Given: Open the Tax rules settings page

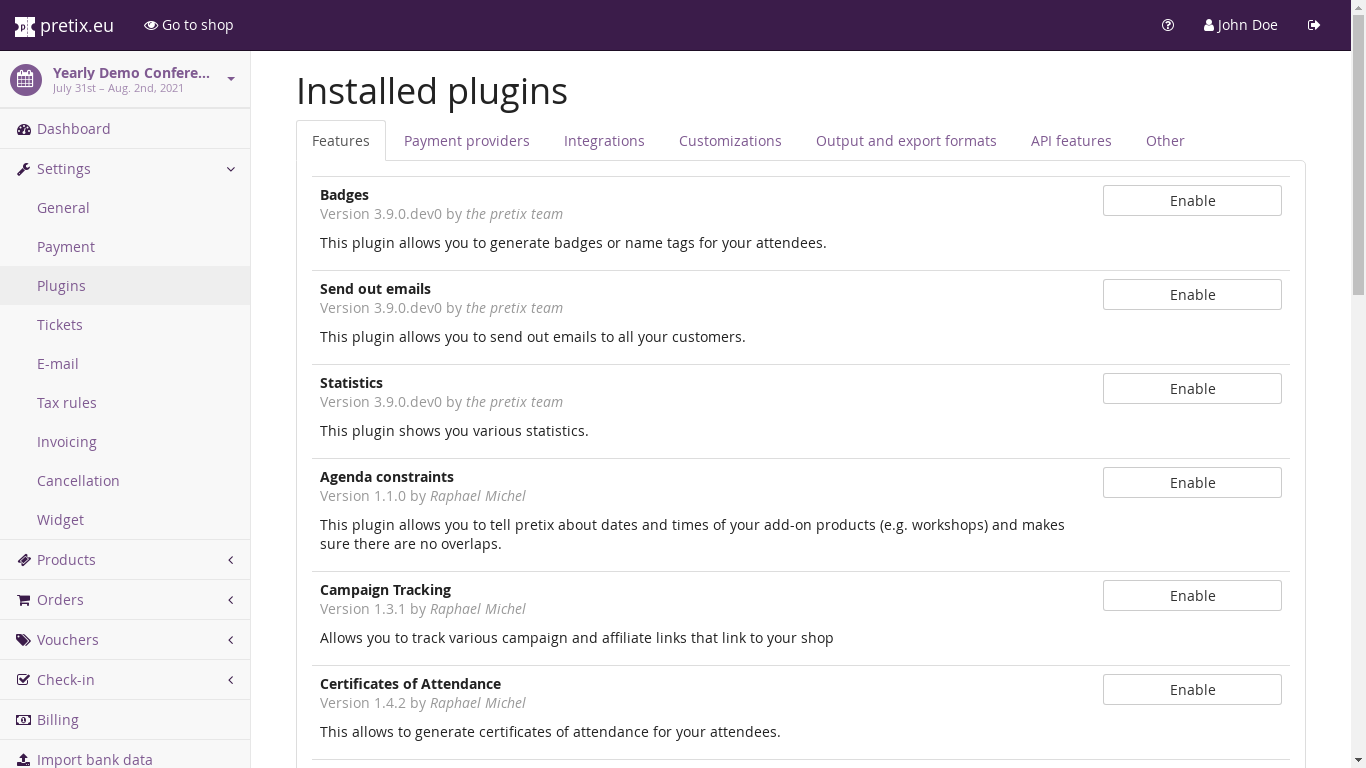Looking at the screenshot, I should point(67,403).
